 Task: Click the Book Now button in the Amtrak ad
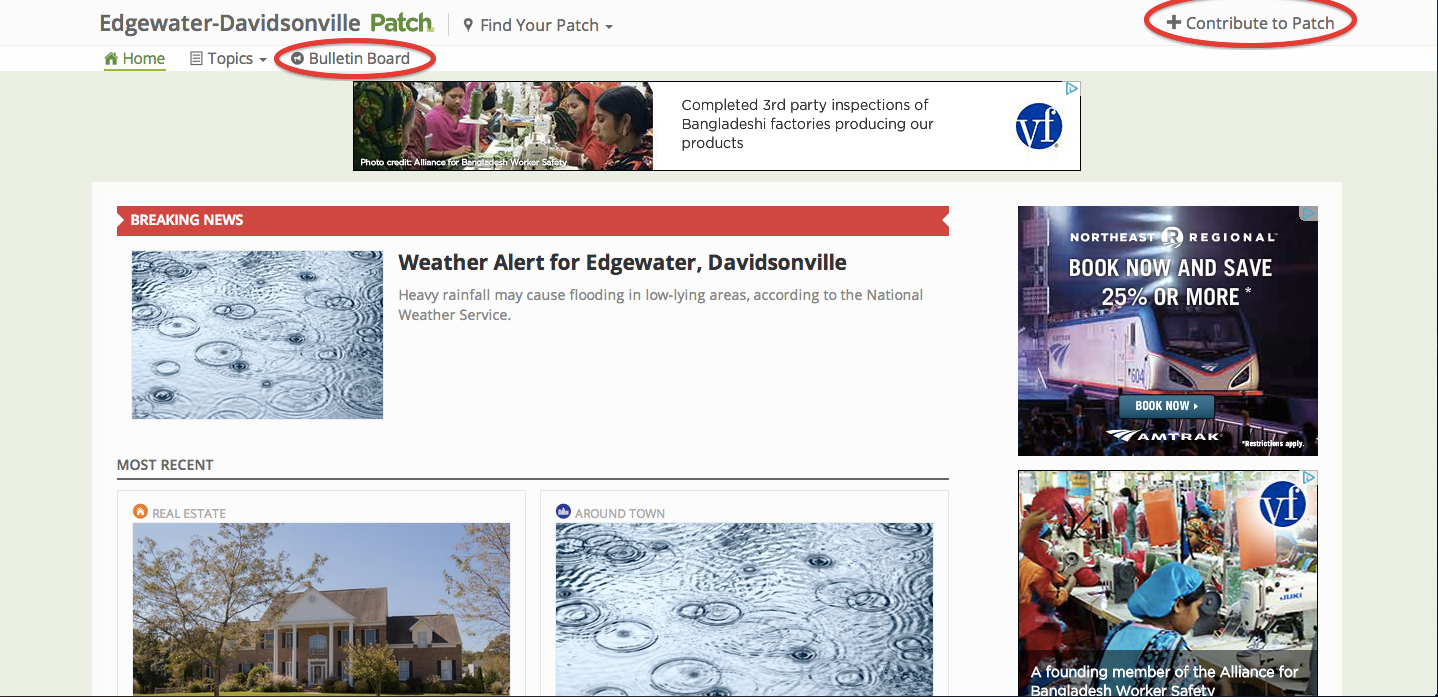click(1166, 406)
